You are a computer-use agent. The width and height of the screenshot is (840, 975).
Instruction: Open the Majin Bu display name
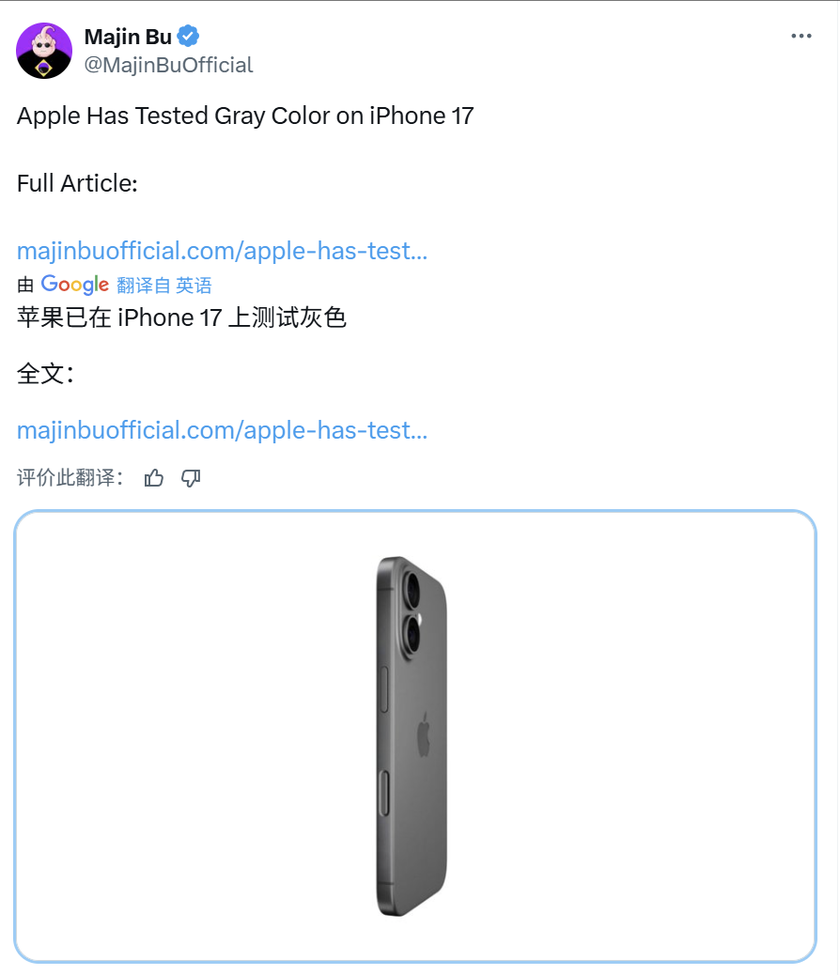(x=127, y=37)
